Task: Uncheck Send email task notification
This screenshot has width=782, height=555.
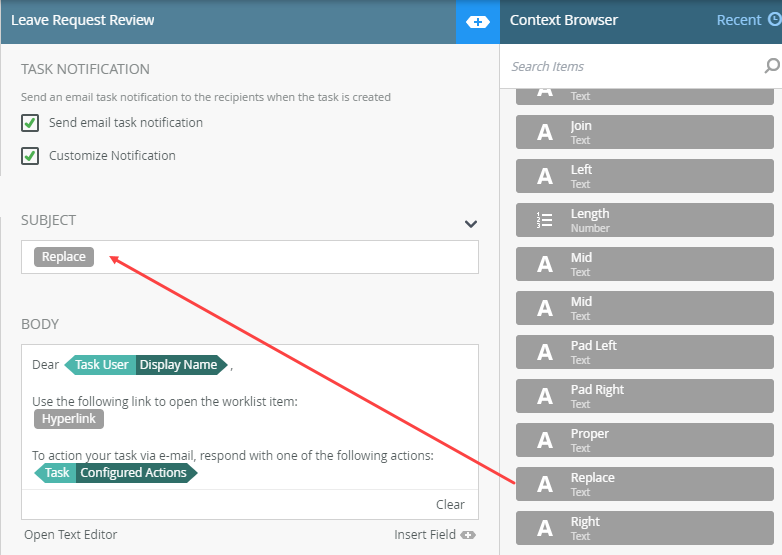Action: [30, 123]
